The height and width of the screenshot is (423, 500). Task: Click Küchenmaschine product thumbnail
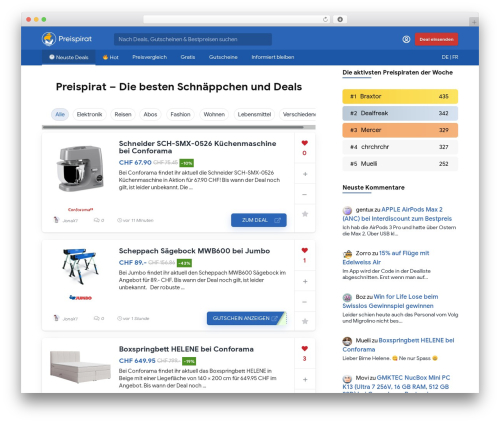(x=80, y=168)
